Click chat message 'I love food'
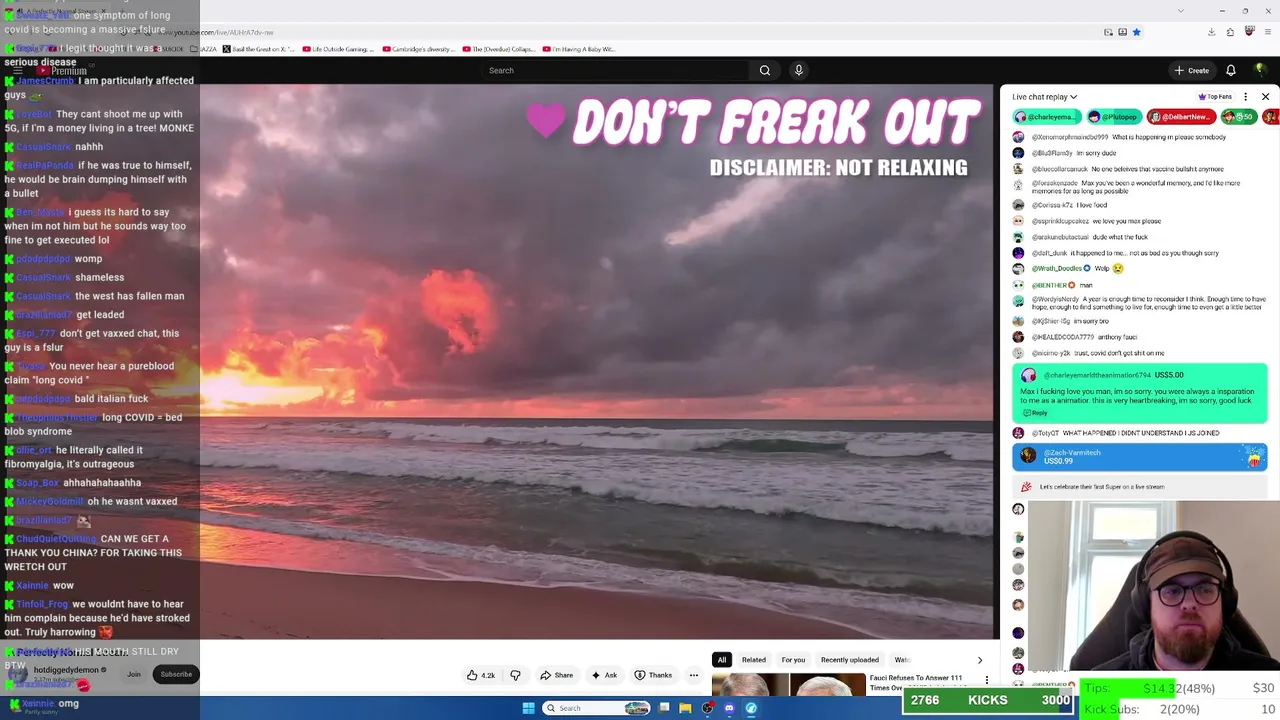The height and width of the screenshot is (720, 1280). coord(1093,205)
